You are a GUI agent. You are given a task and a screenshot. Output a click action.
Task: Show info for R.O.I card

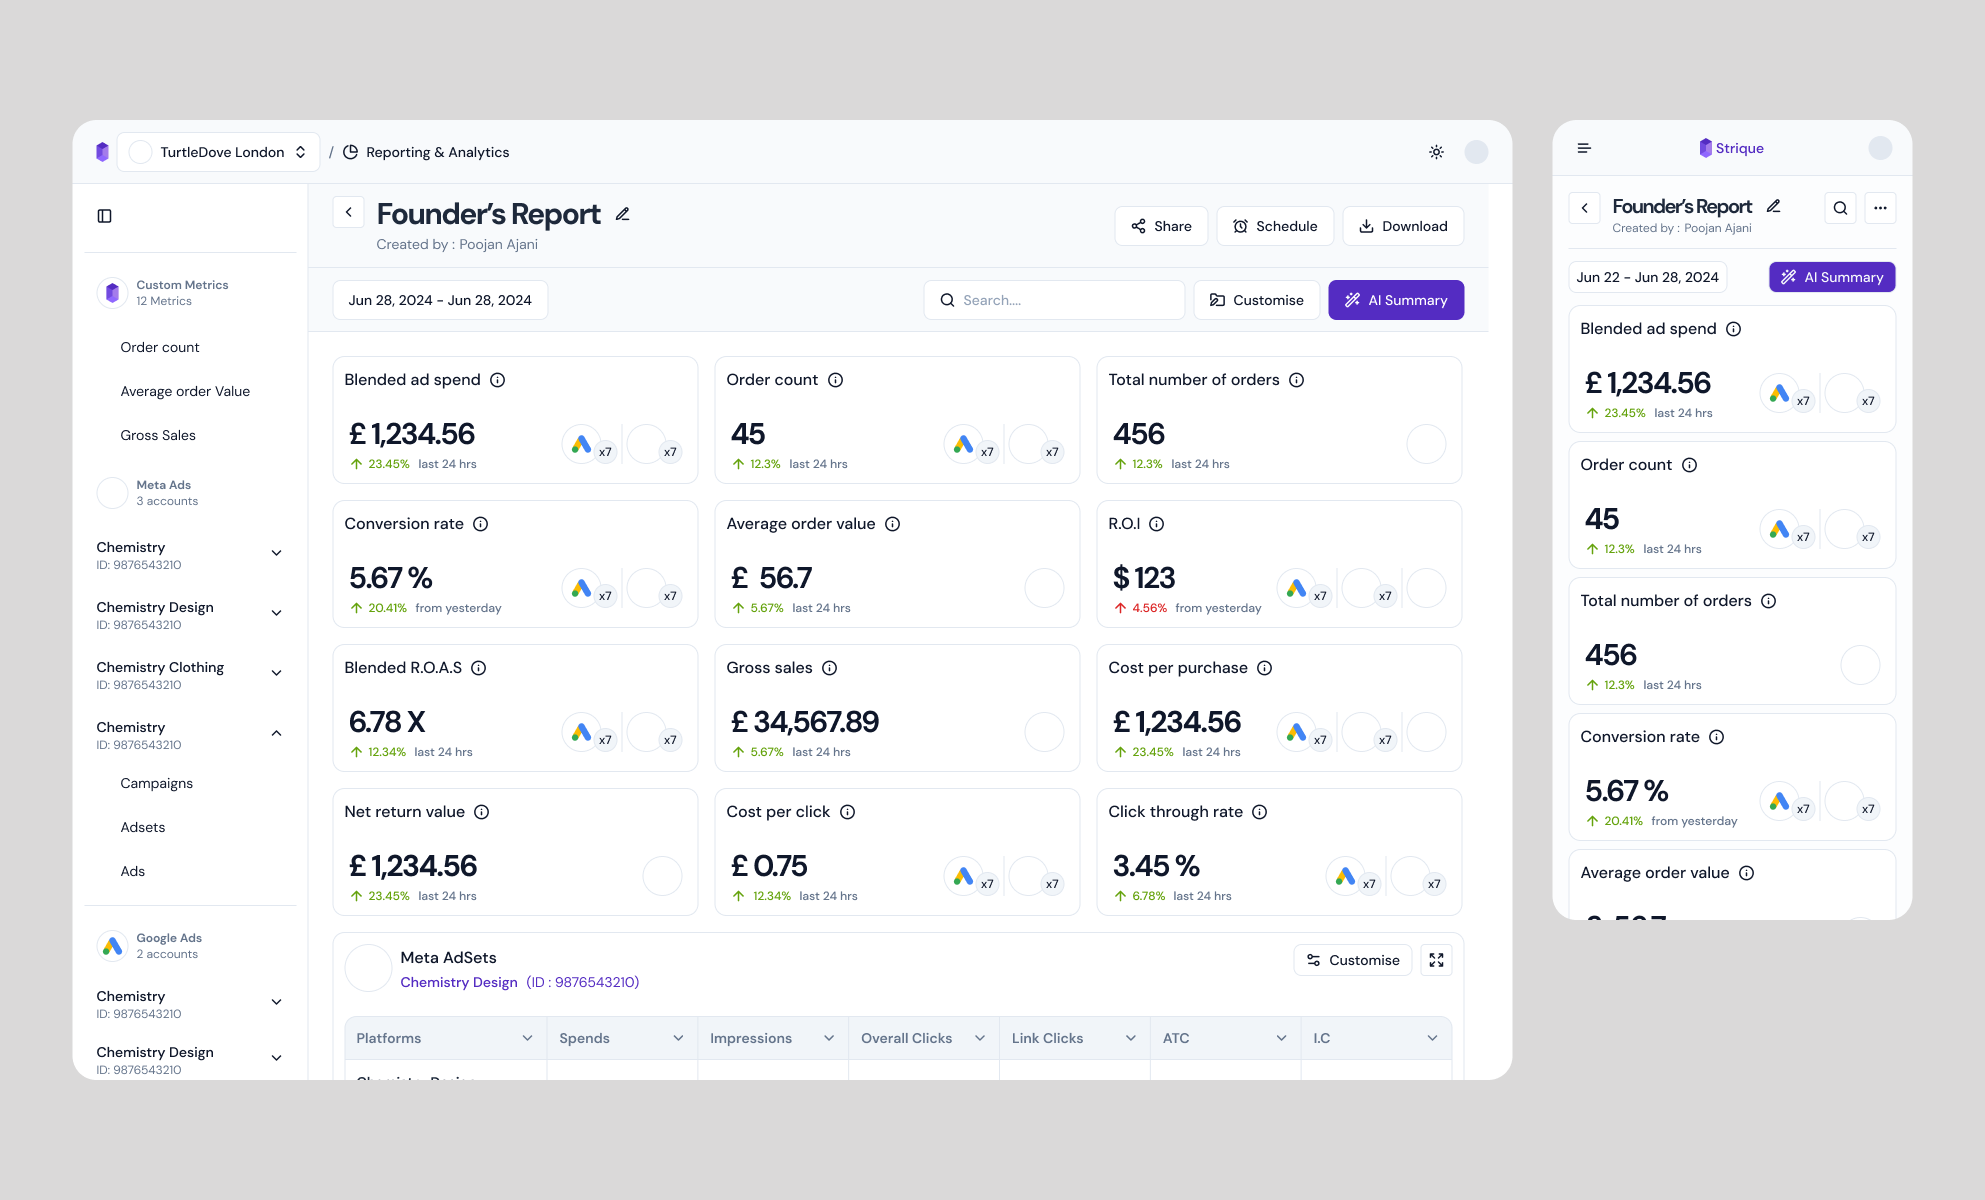tap(1157, 524)
